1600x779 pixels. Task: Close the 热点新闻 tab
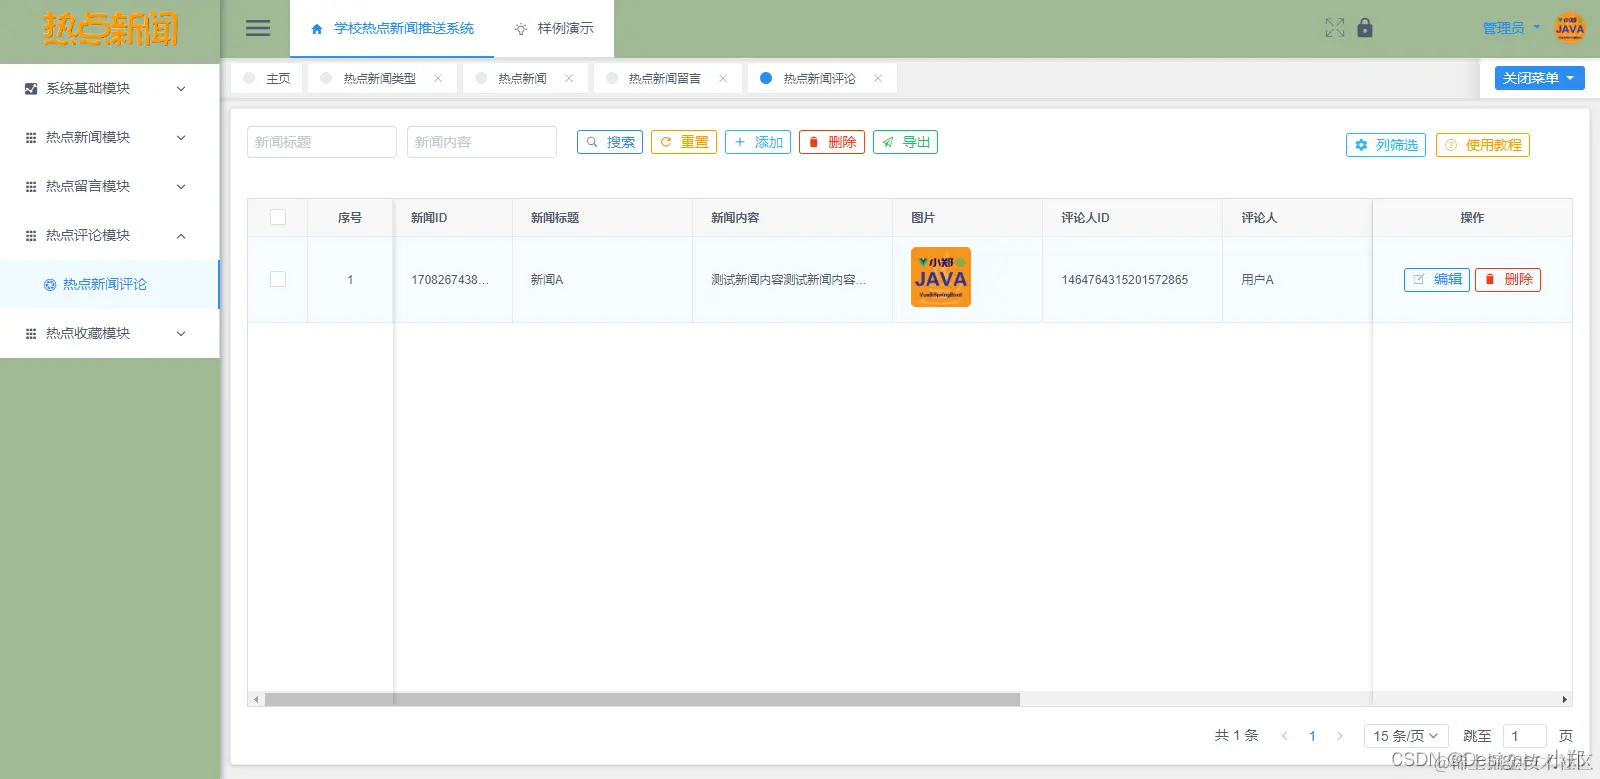click(x=569, y=78)
